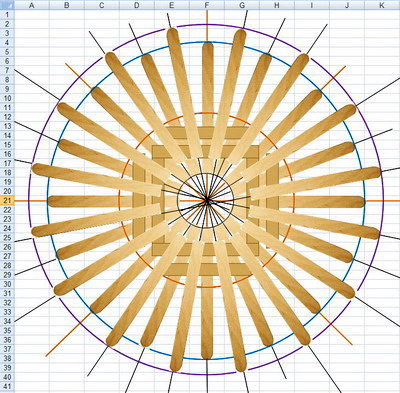Select column C header

click(x=102, y=5)
